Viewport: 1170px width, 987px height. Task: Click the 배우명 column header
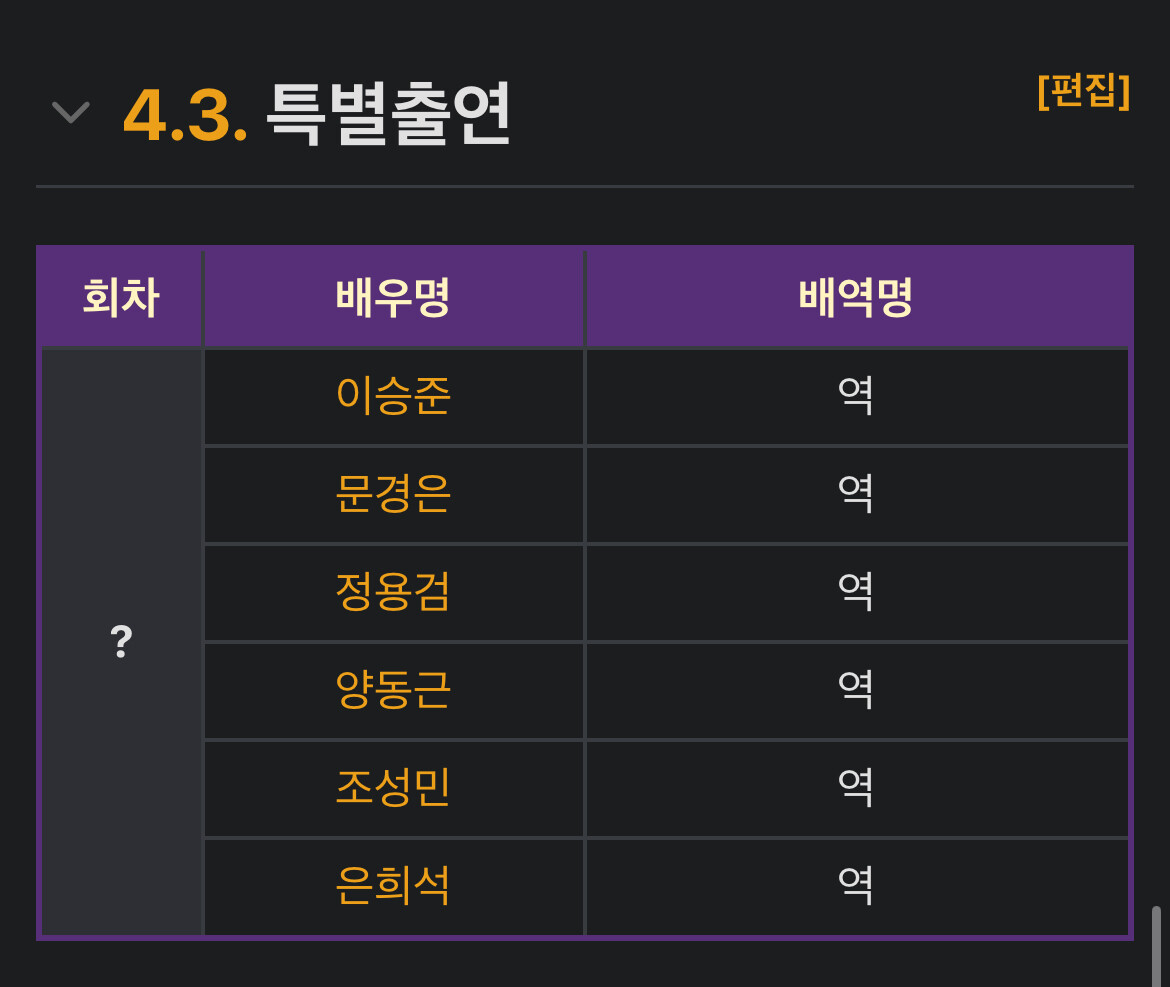coord(393,298)
